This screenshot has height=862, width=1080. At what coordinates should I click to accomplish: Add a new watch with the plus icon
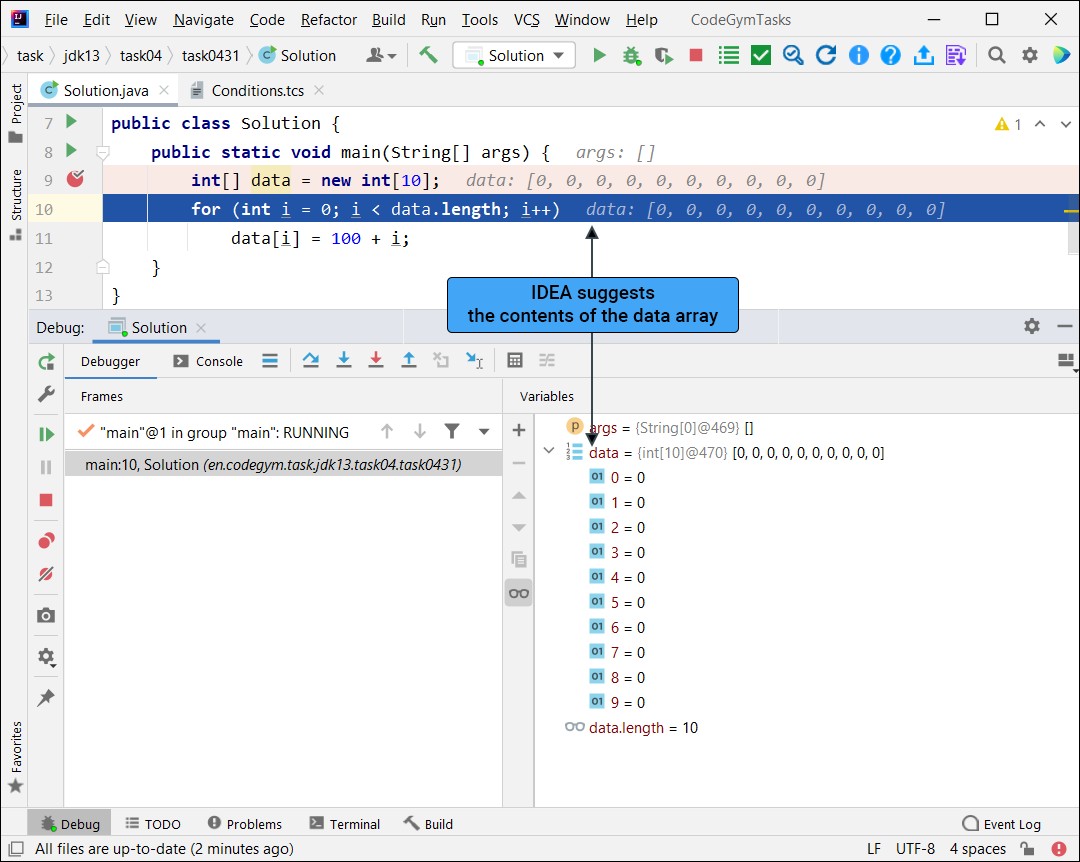519,431
